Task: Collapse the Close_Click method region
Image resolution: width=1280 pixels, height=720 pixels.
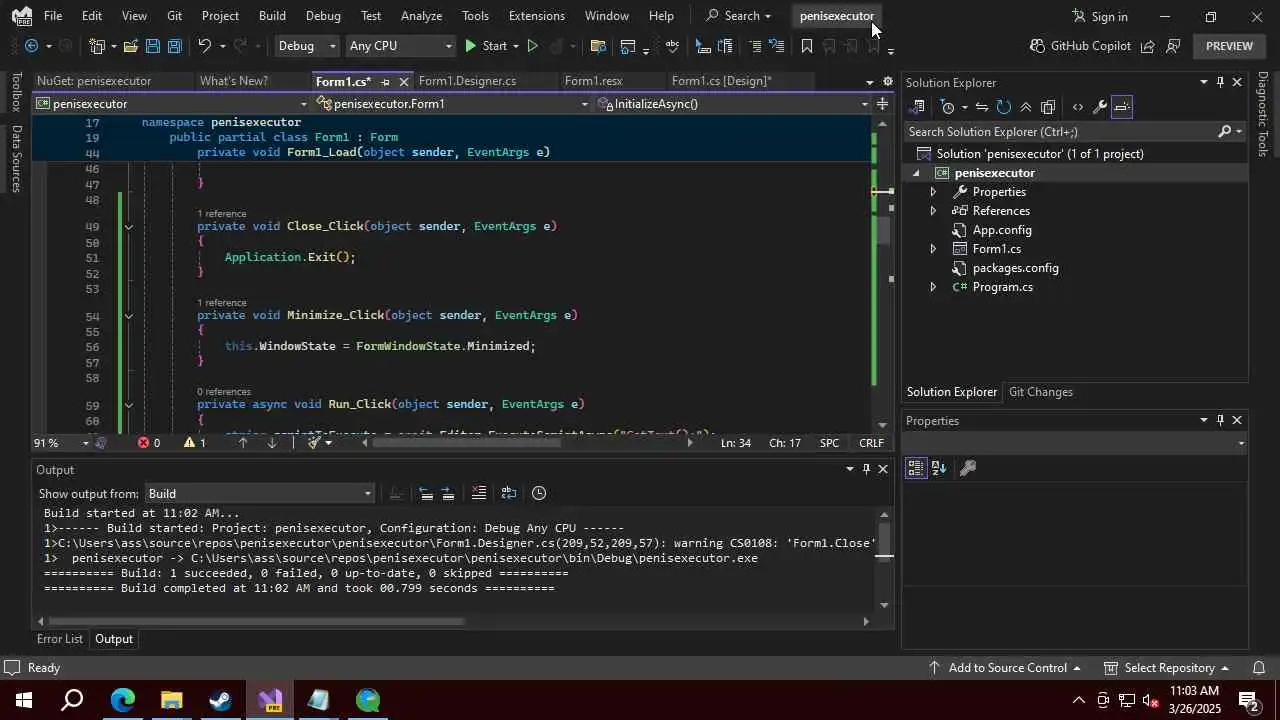Action: pos(128,227)
